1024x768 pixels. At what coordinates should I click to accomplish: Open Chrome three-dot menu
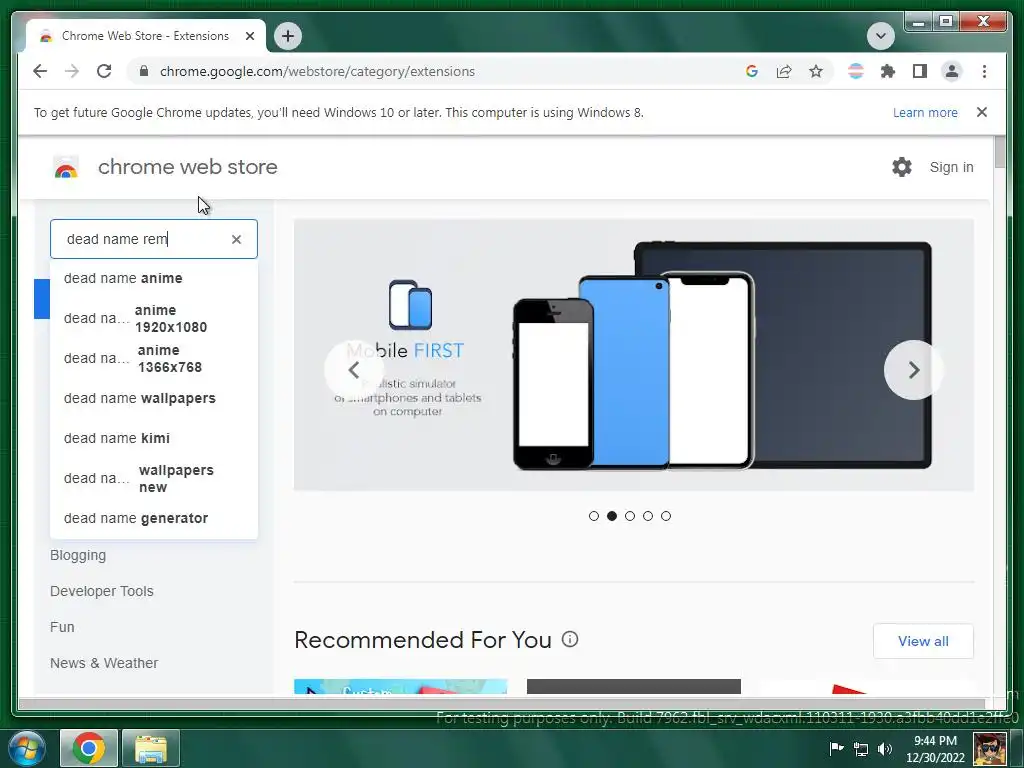[x=984, y=71]
